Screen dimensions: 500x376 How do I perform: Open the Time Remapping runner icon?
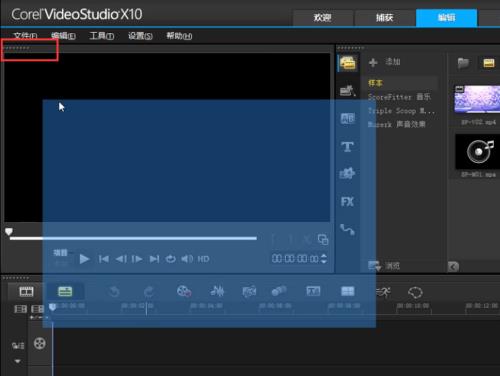pos(383,292)
